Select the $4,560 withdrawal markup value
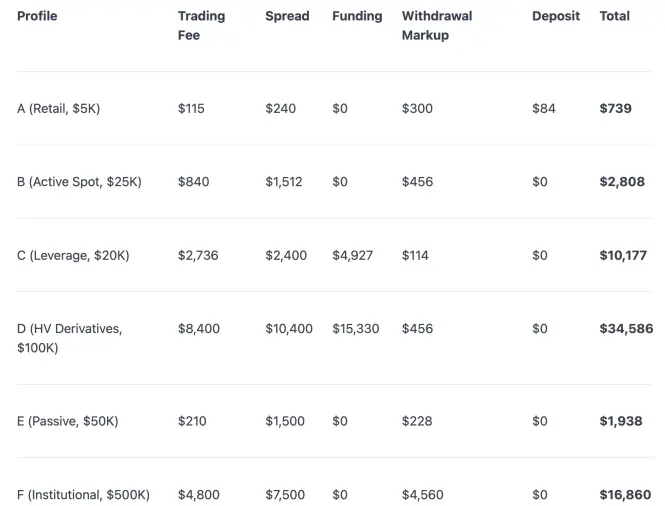This screenshot has height=506, width=665. click(x=422, y=495)
